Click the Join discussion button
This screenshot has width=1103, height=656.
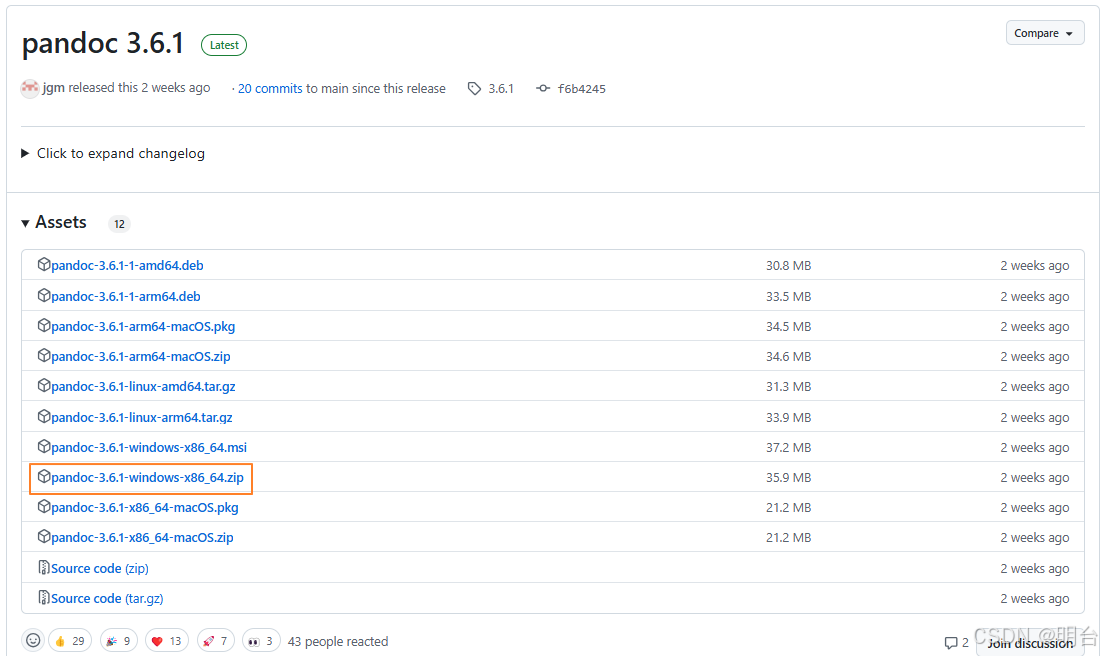point(1030,643)
